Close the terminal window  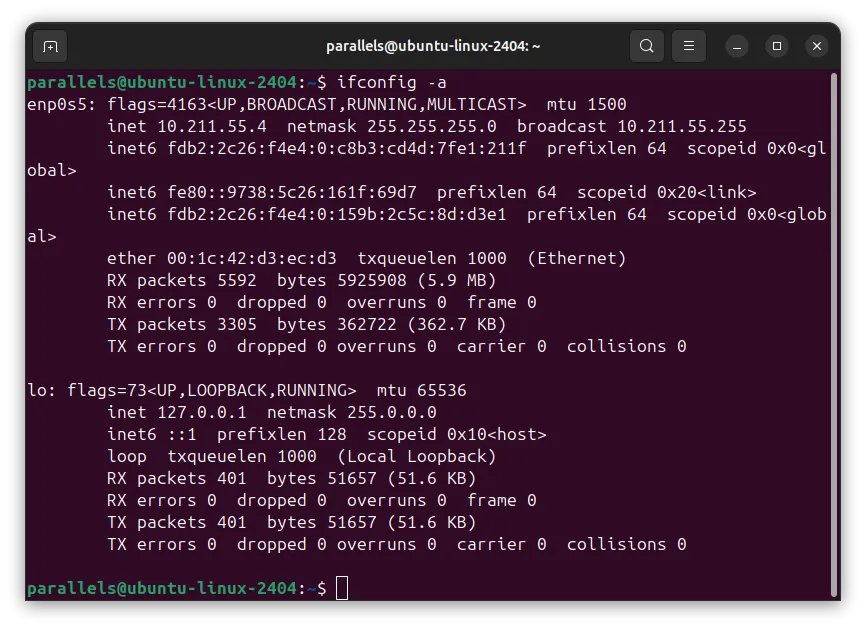[817, 46]
